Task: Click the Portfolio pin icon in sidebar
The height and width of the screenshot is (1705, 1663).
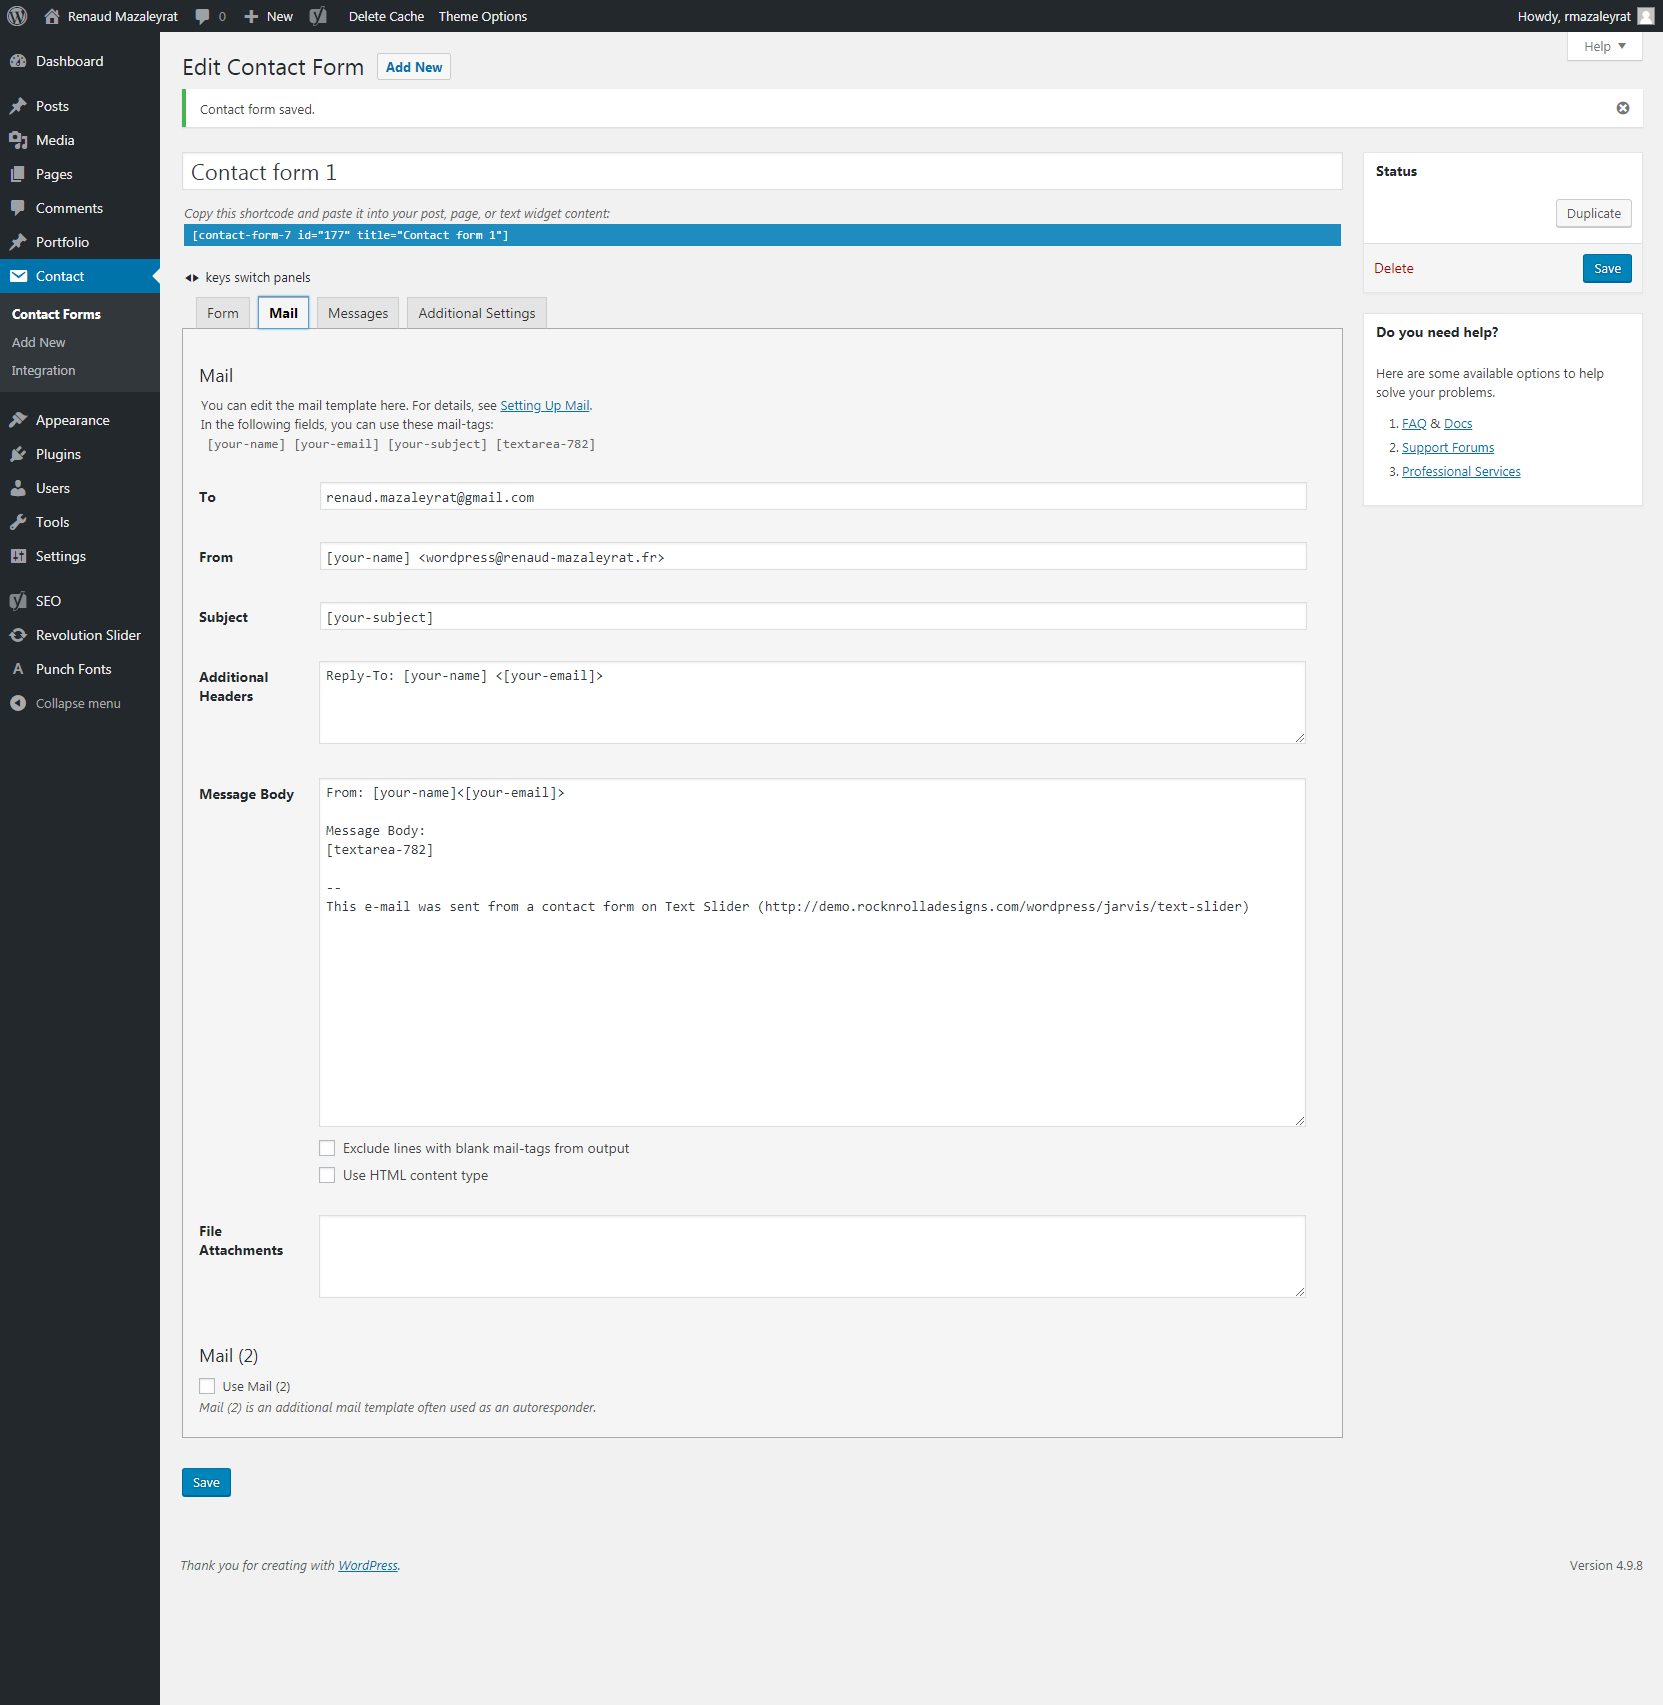Action: [x=18, y=242]
